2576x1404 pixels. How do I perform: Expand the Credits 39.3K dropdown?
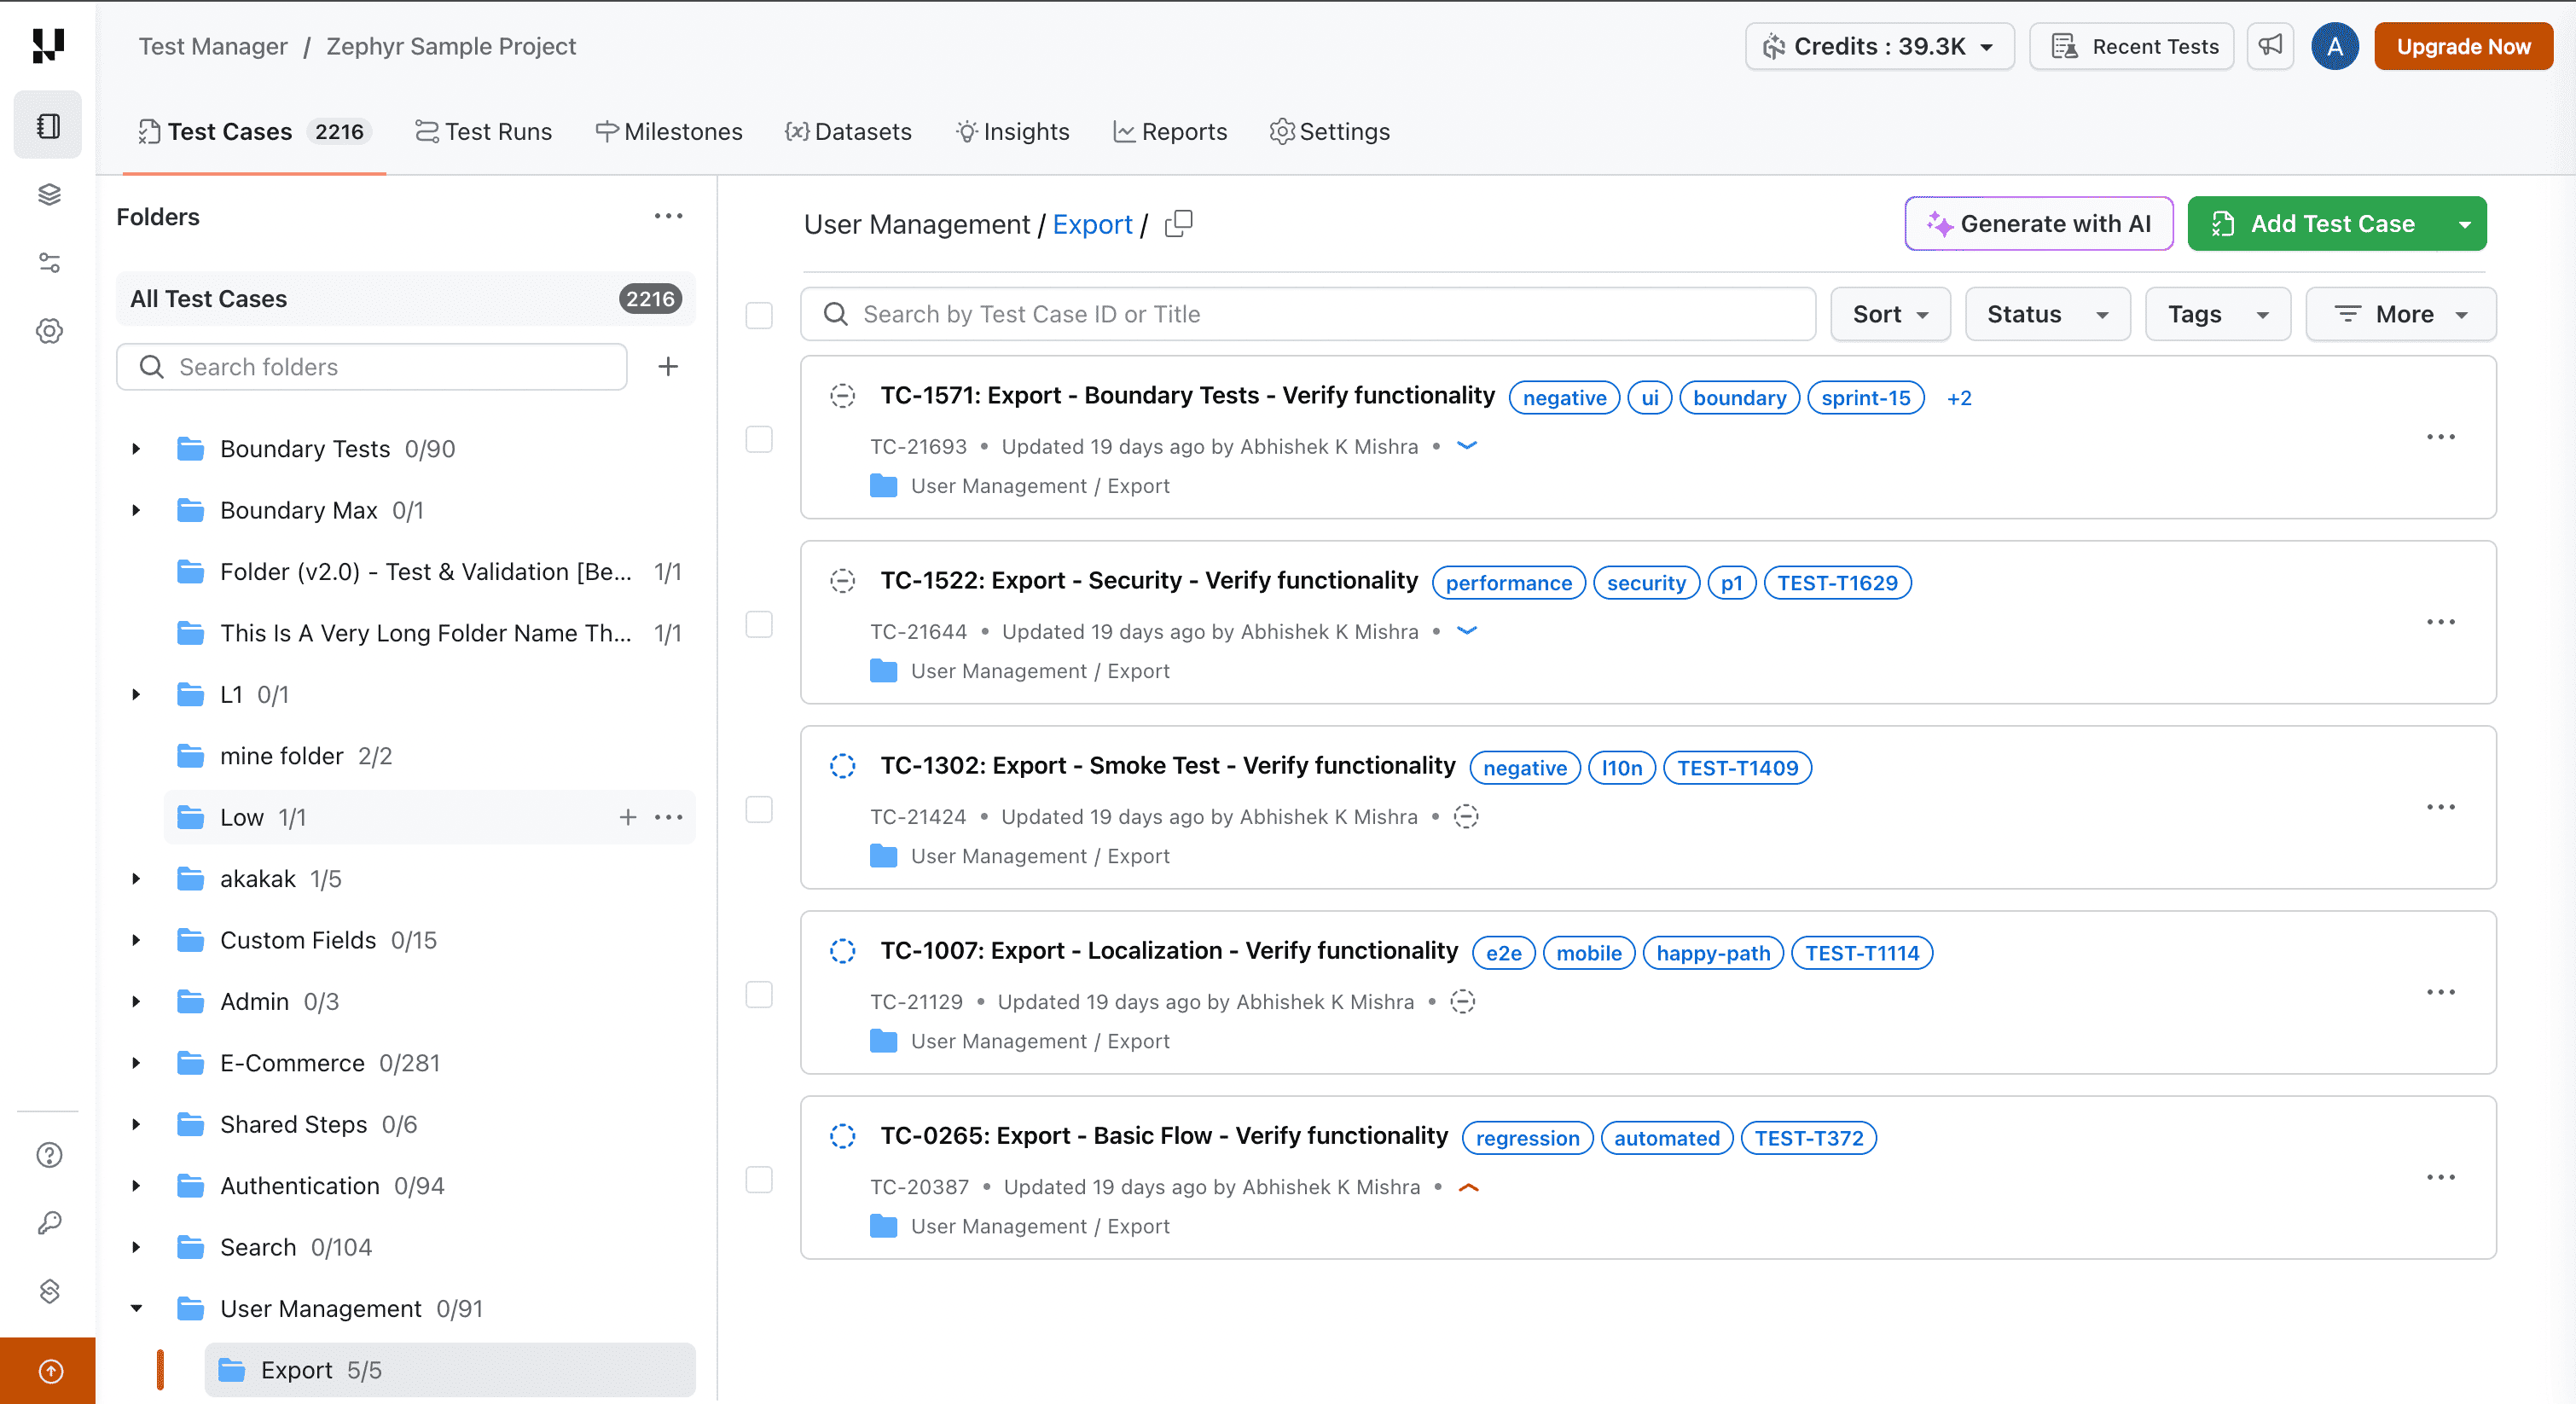(x=1878, y=46)
